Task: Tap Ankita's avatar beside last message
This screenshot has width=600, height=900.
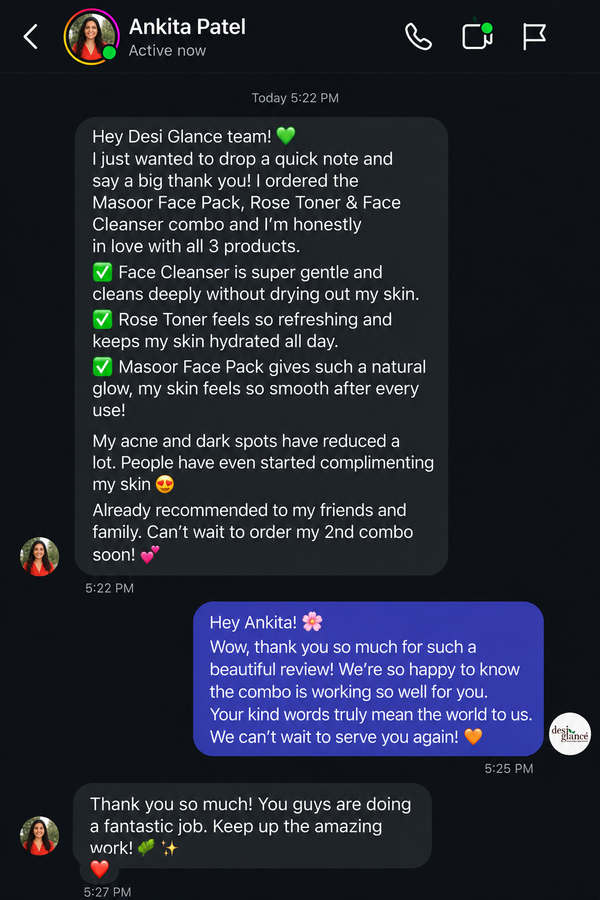Action: pos(40,836)
